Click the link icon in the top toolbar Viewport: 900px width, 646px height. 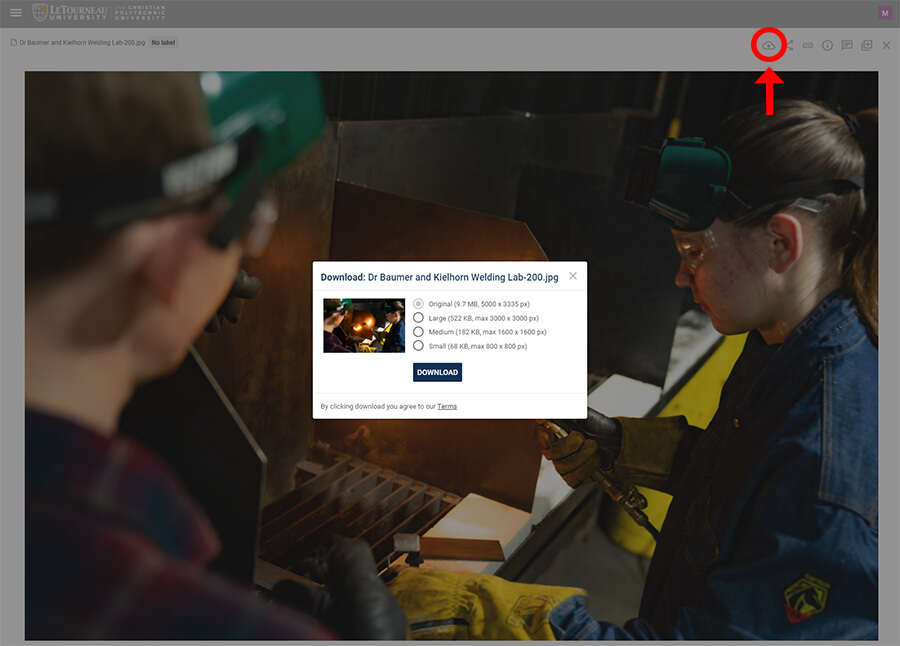point(808,45)
